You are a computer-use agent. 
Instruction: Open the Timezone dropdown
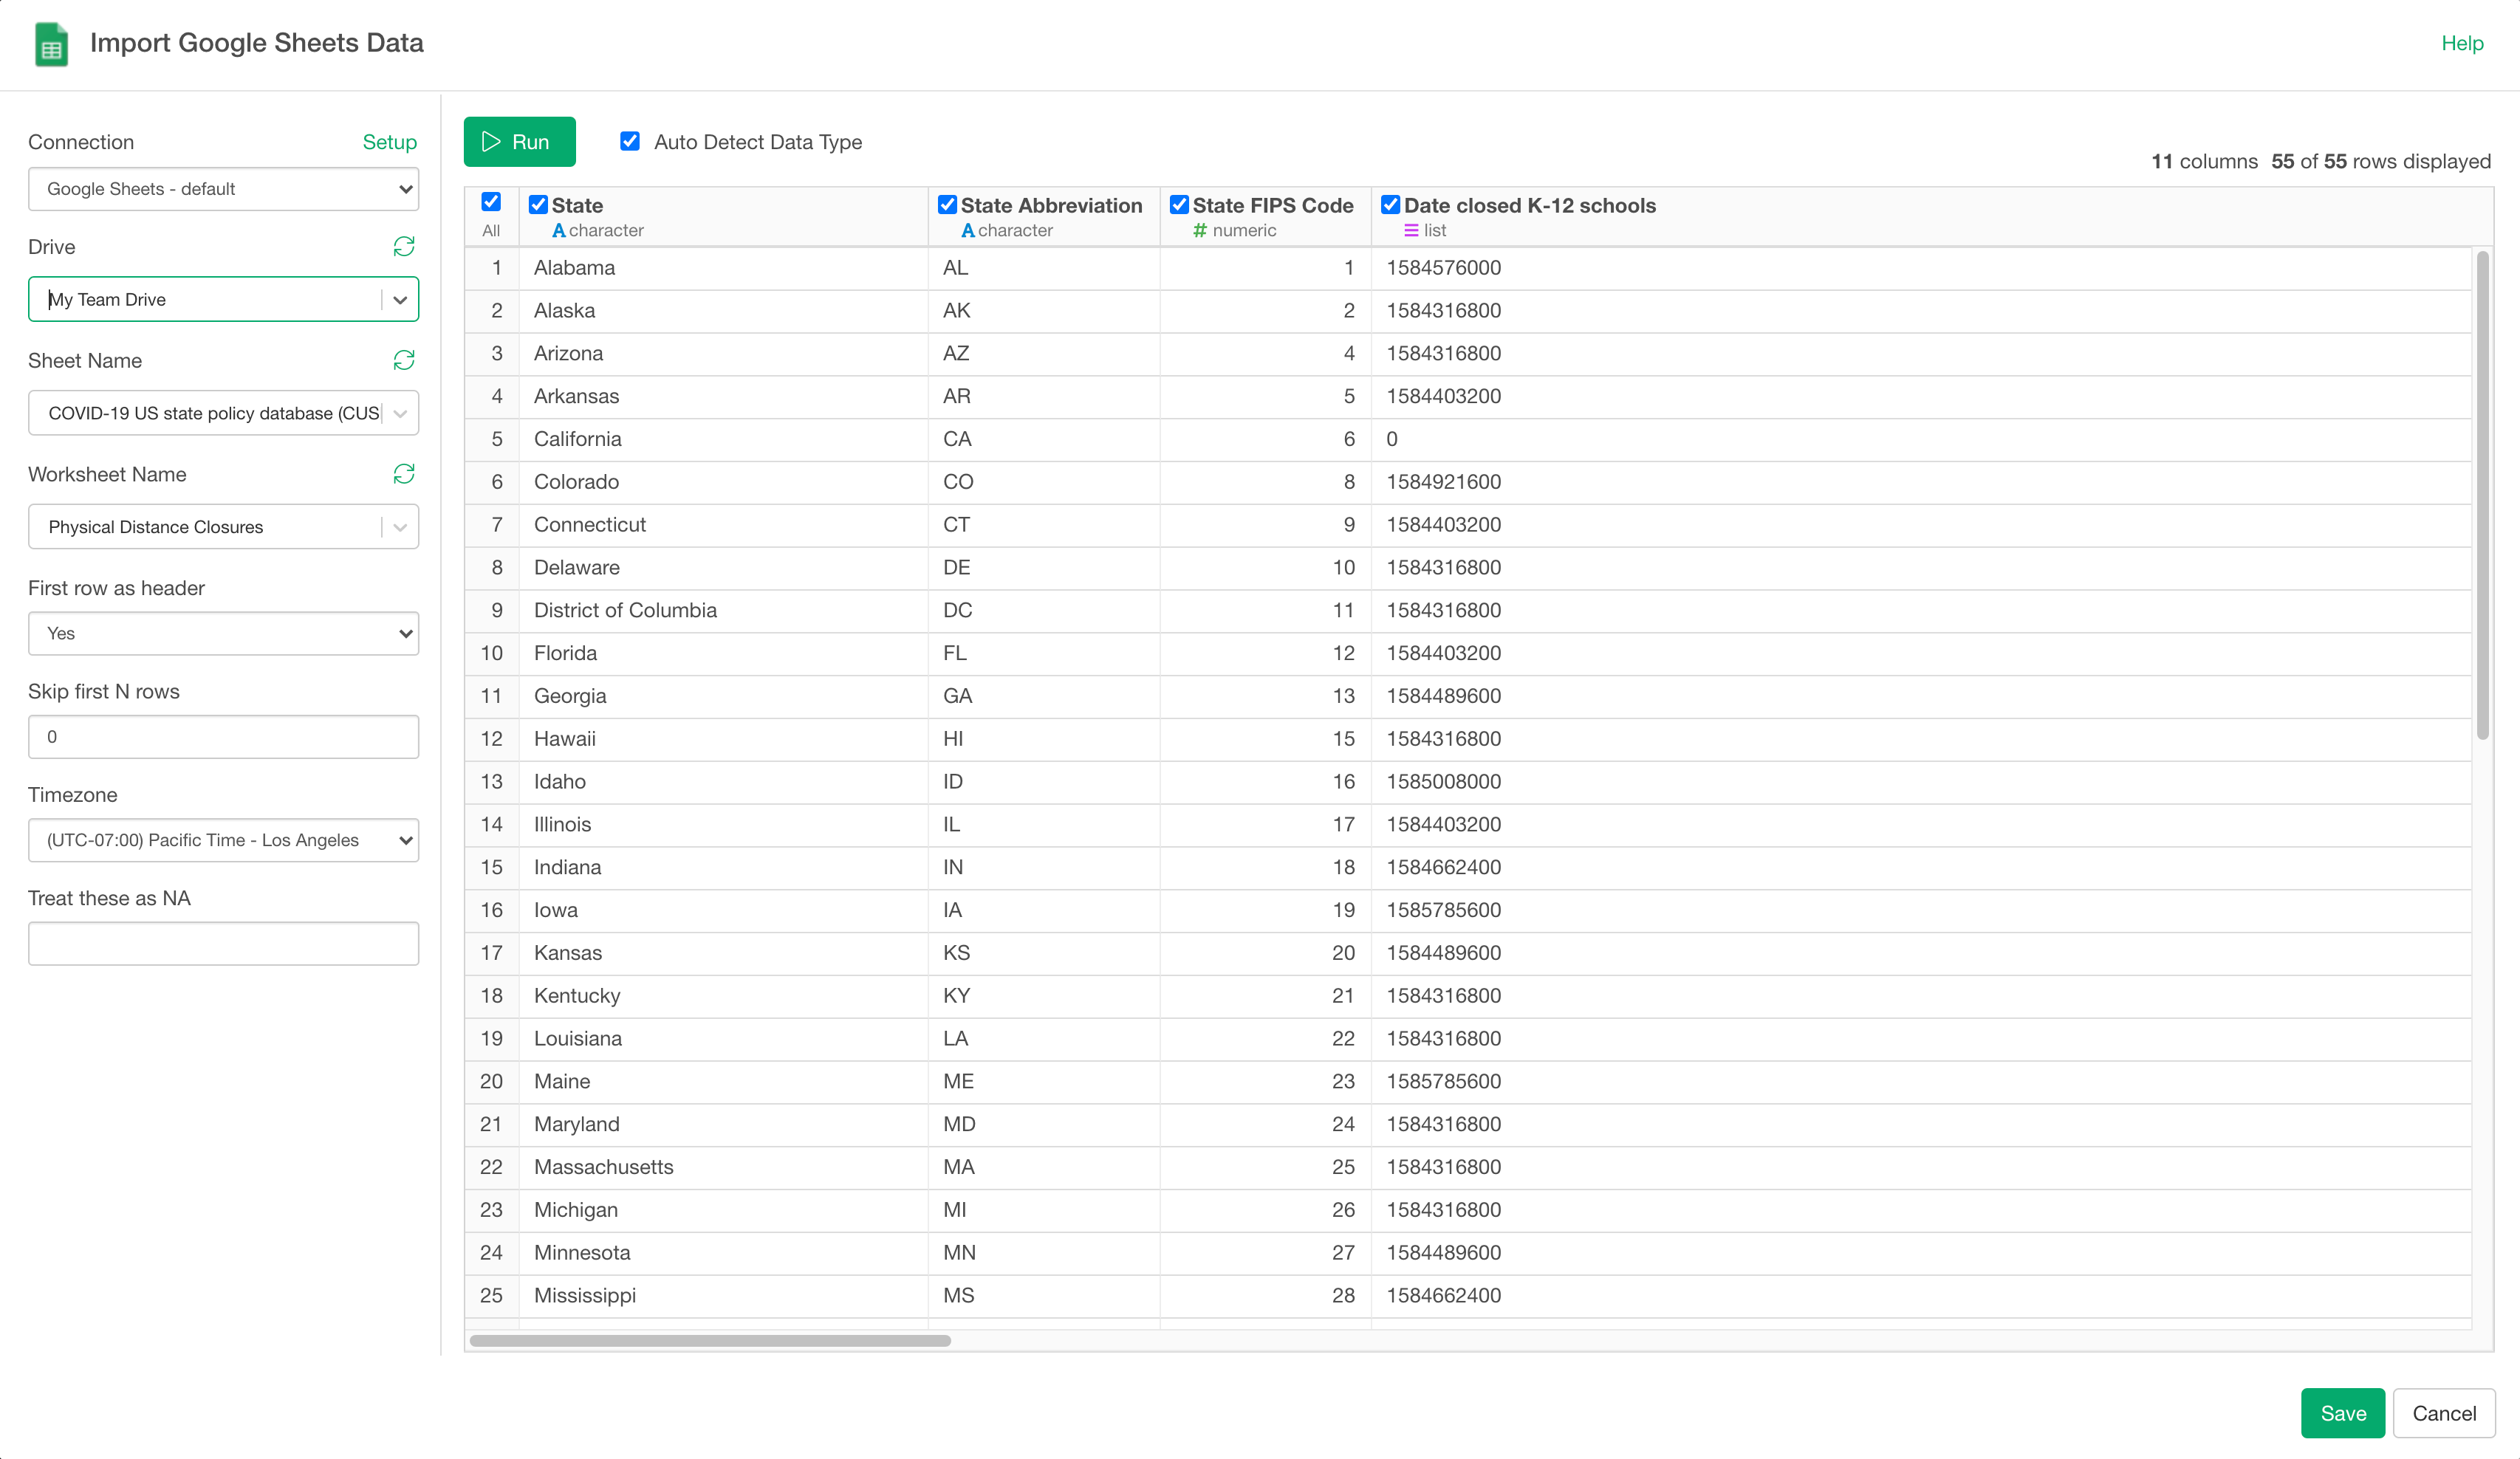[223, 840]
